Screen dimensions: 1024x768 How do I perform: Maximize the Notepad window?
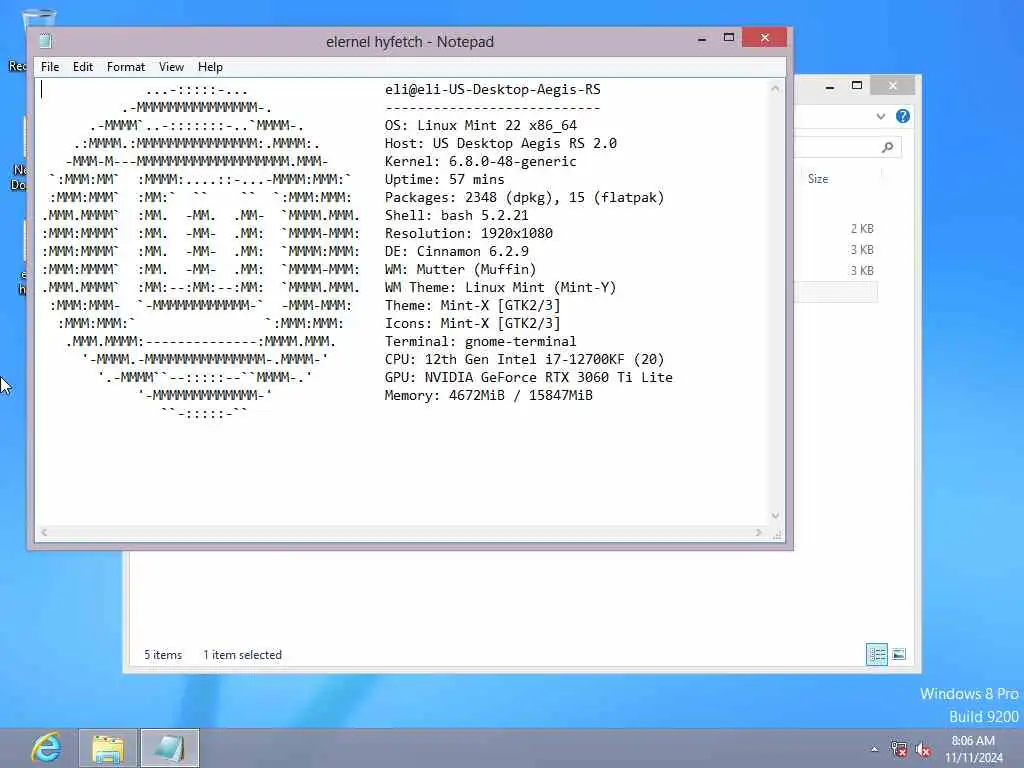pyautogui.click(x=729, y=37)
